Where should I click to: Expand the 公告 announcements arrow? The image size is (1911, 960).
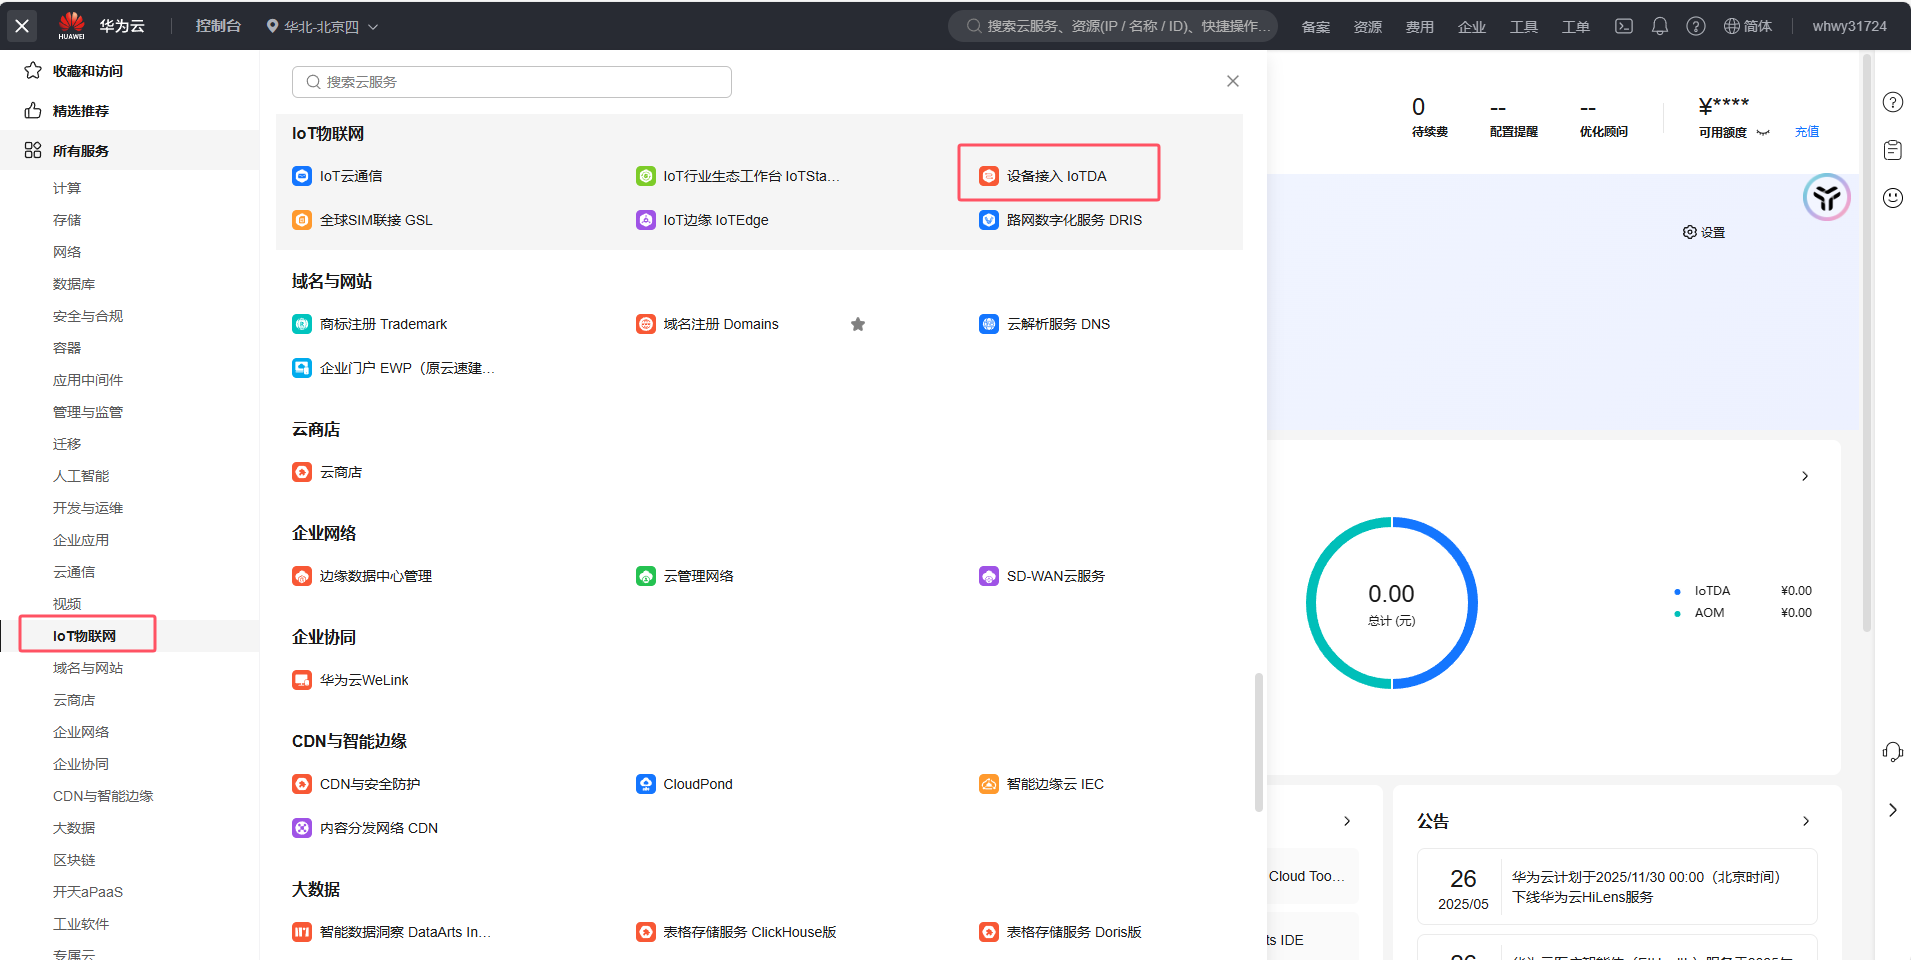tap(1806, 821)
